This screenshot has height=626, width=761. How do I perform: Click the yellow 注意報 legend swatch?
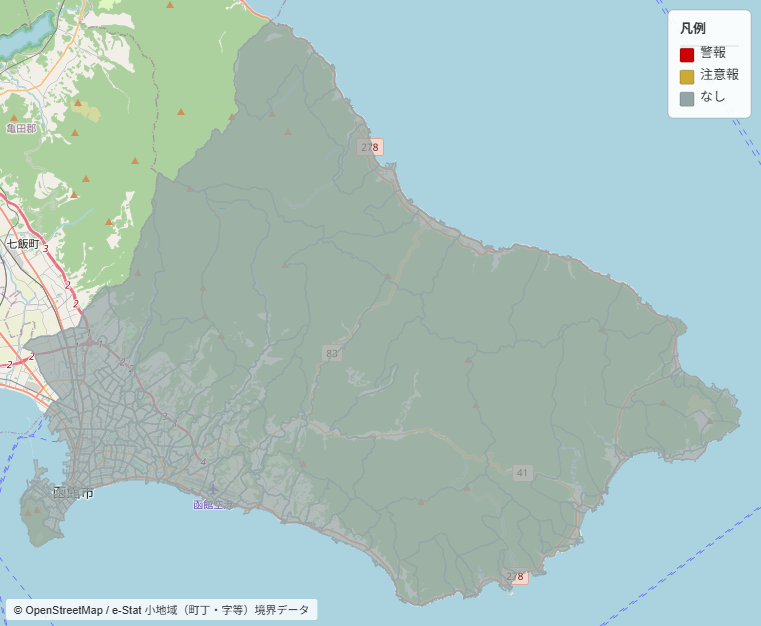click(687, 77)
